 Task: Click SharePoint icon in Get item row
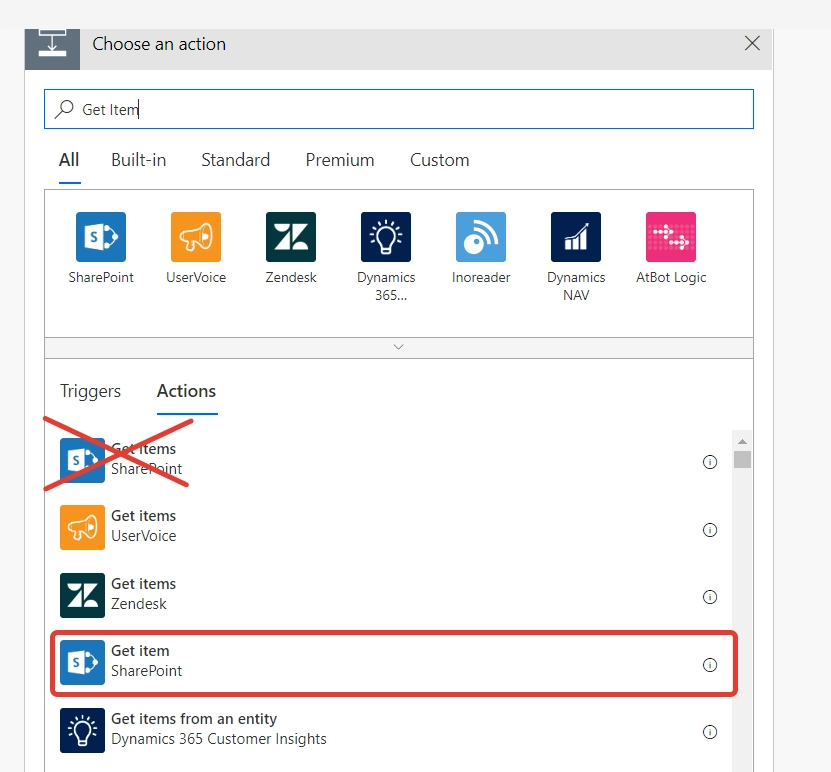[x=82, y=662]
